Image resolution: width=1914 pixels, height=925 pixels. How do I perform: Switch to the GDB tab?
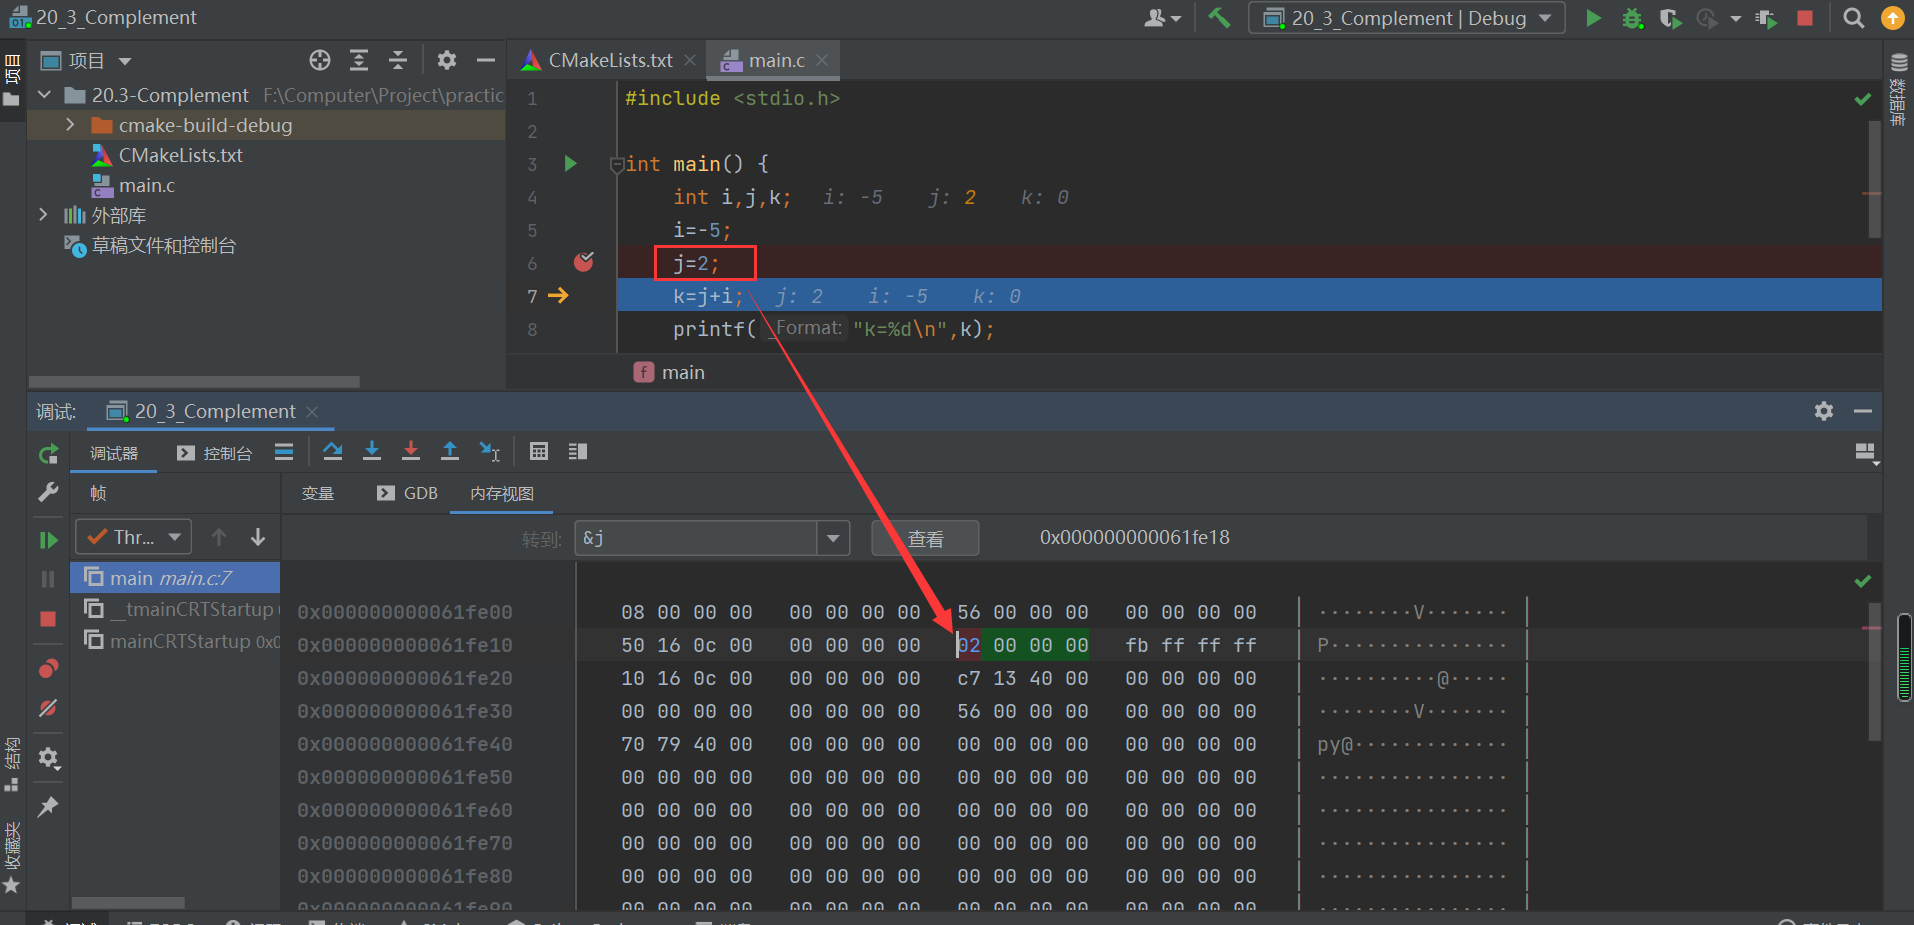(x=408, y=493)
